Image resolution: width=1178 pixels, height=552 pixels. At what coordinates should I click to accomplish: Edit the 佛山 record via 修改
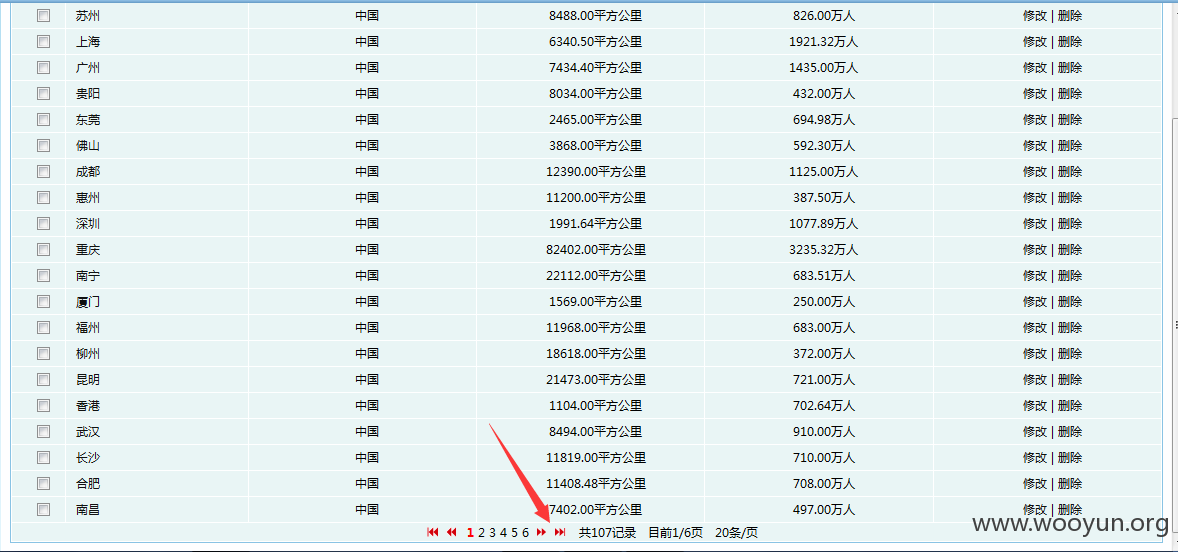pos(1035,146)
